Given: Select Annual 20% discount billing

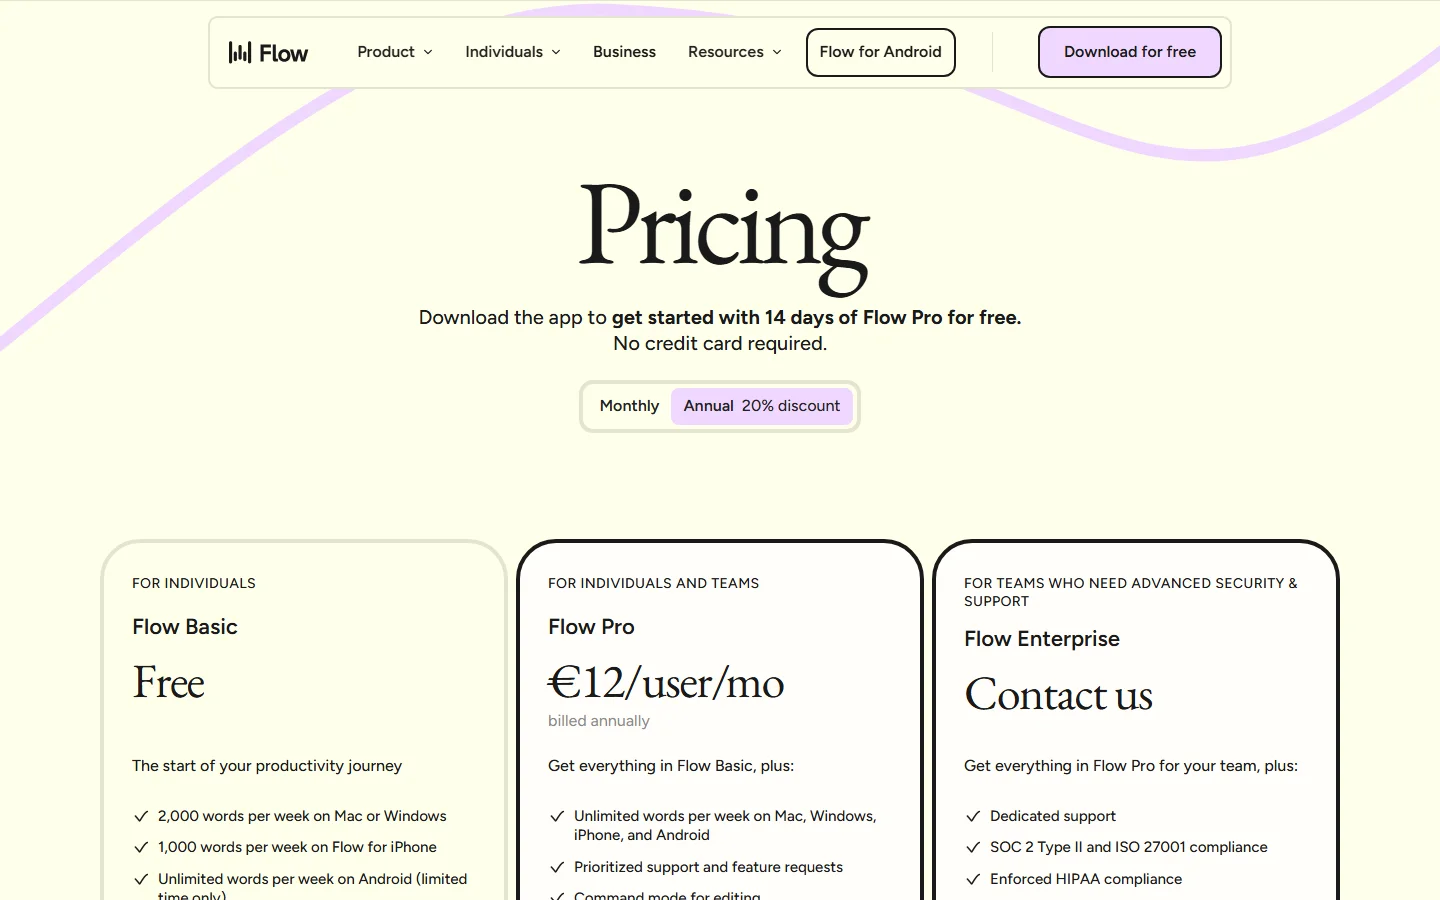Looking at the screenshot, I should (x=761, y=406).
